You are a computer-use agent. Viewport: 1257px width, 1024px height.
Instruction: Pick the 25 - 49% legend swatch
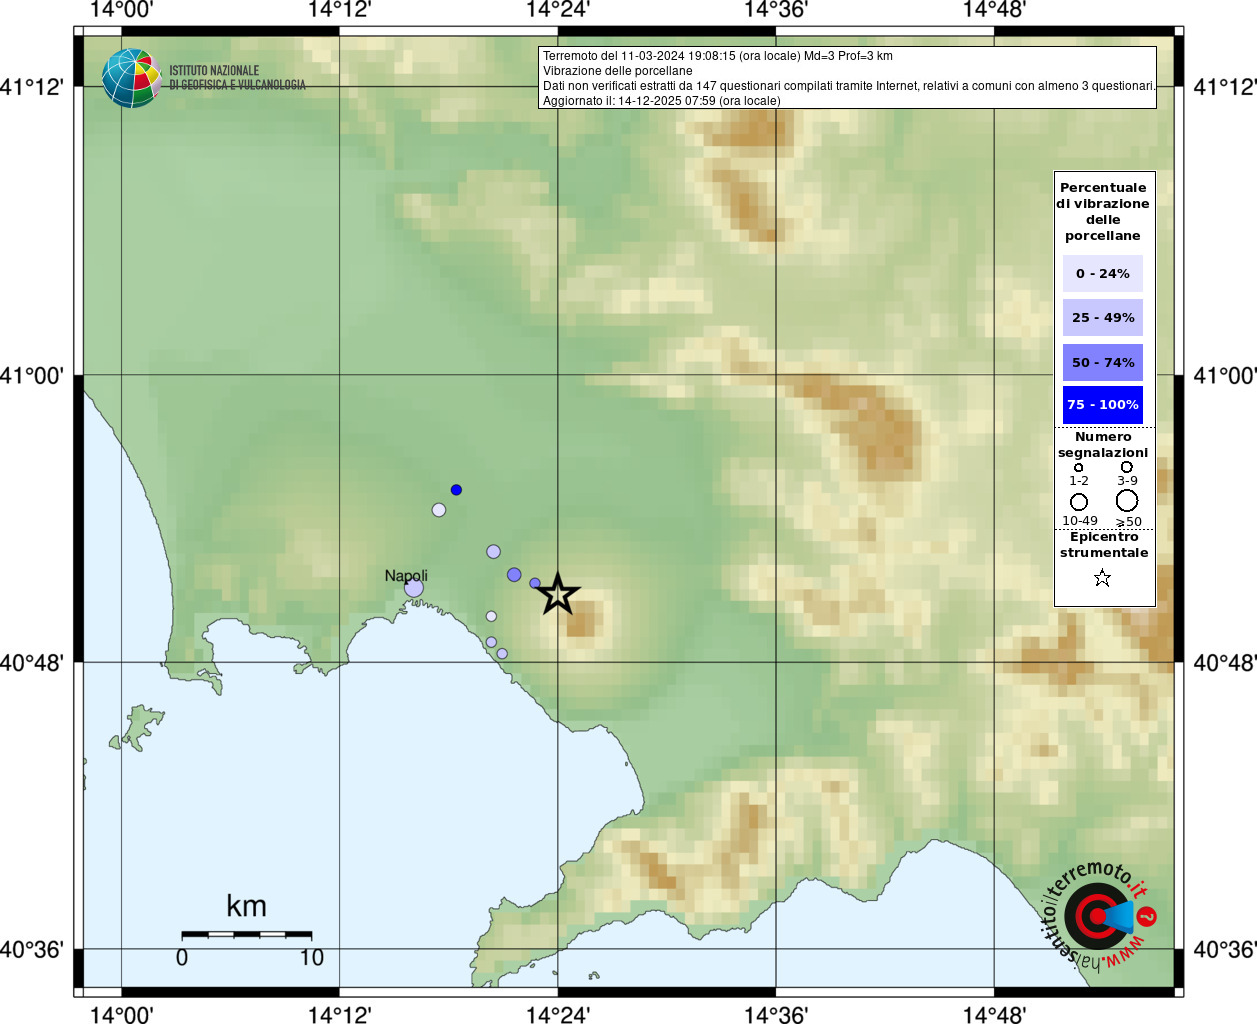(1102, 318)
